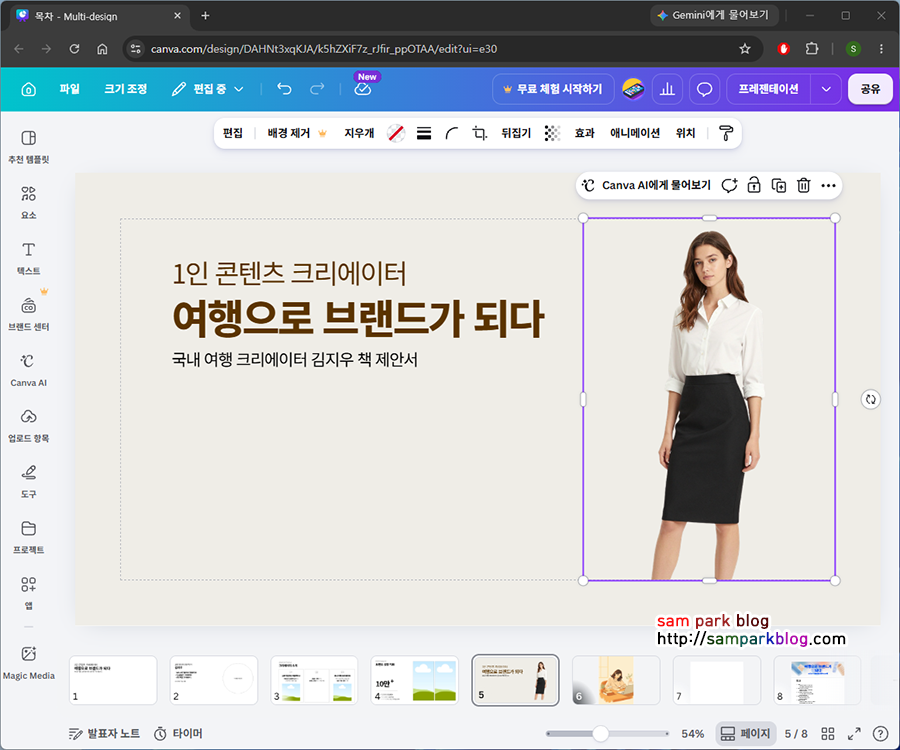
Task: Open the 업로드 항목 panel
Action: click(x=29, y=426)
